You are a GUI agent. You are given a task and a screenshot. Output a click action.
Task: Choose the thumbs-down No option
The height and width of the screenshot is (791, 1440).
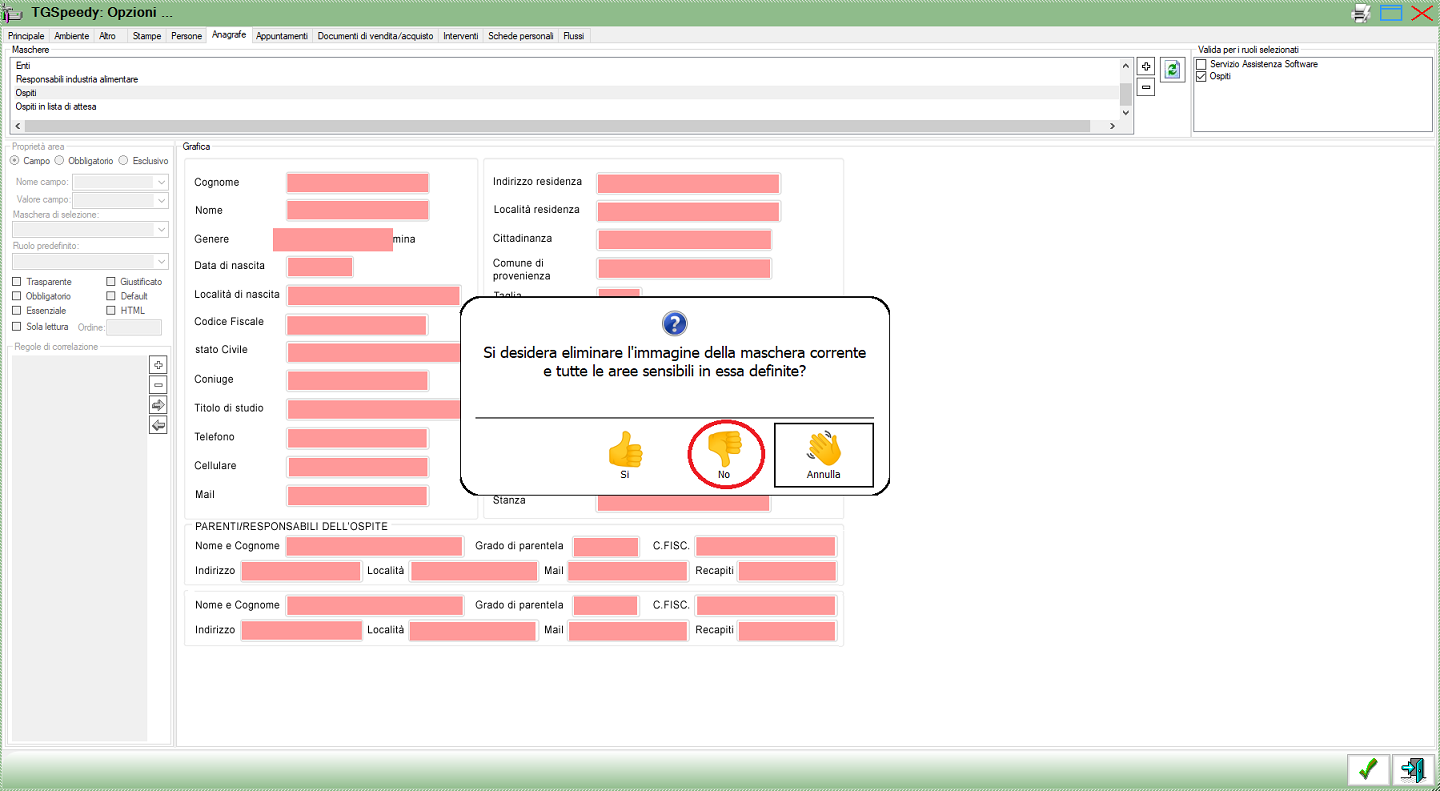pyautogui.click(x=724, y=455)
